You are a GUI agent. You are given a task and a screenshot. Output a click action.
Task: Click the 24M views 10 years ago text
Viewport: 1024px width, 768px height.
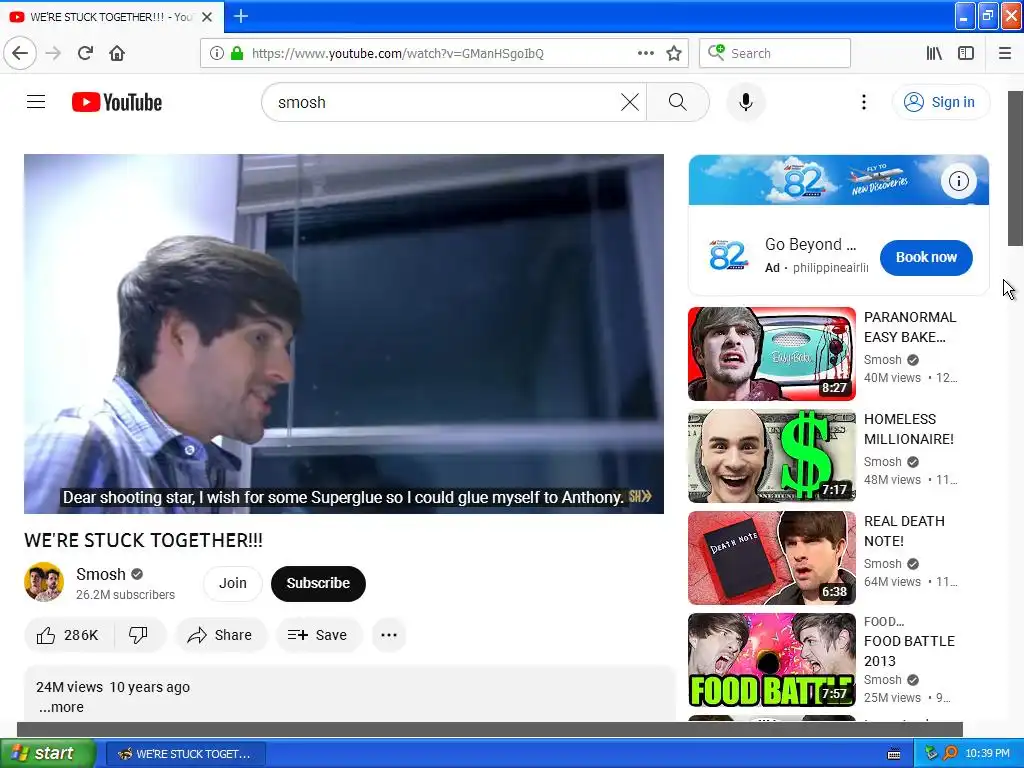point(113,687)
